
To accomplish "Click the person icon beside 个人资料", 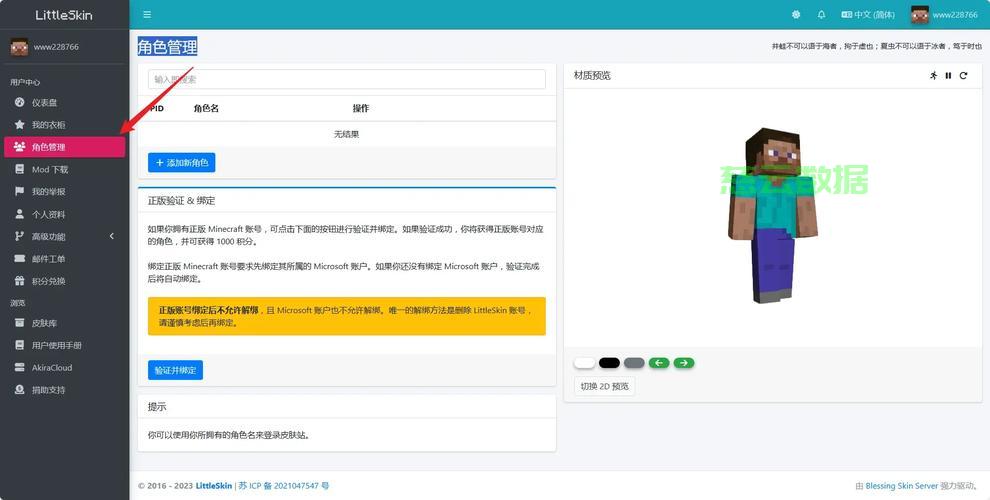I will (x=20, y=214).
